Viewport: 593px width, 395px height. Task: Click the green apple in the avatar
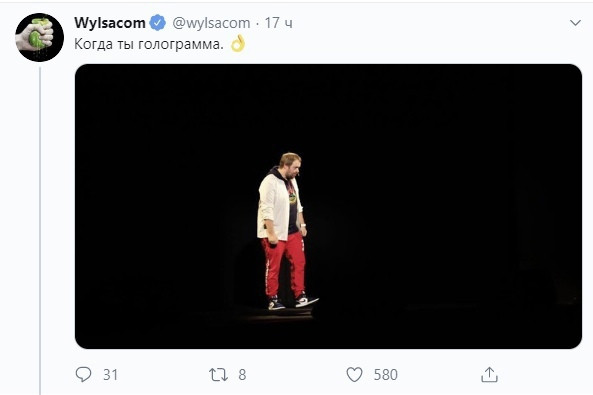tap(37, 35)
